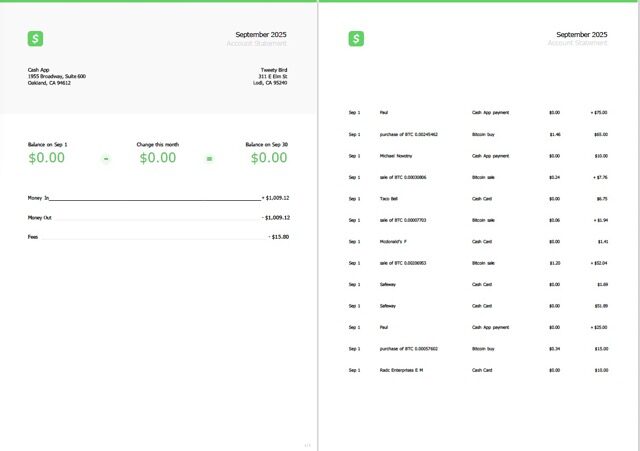Select the Michael Nowotny payment row
The height and width of the screenshot is (451, 640).
[396, 156]
